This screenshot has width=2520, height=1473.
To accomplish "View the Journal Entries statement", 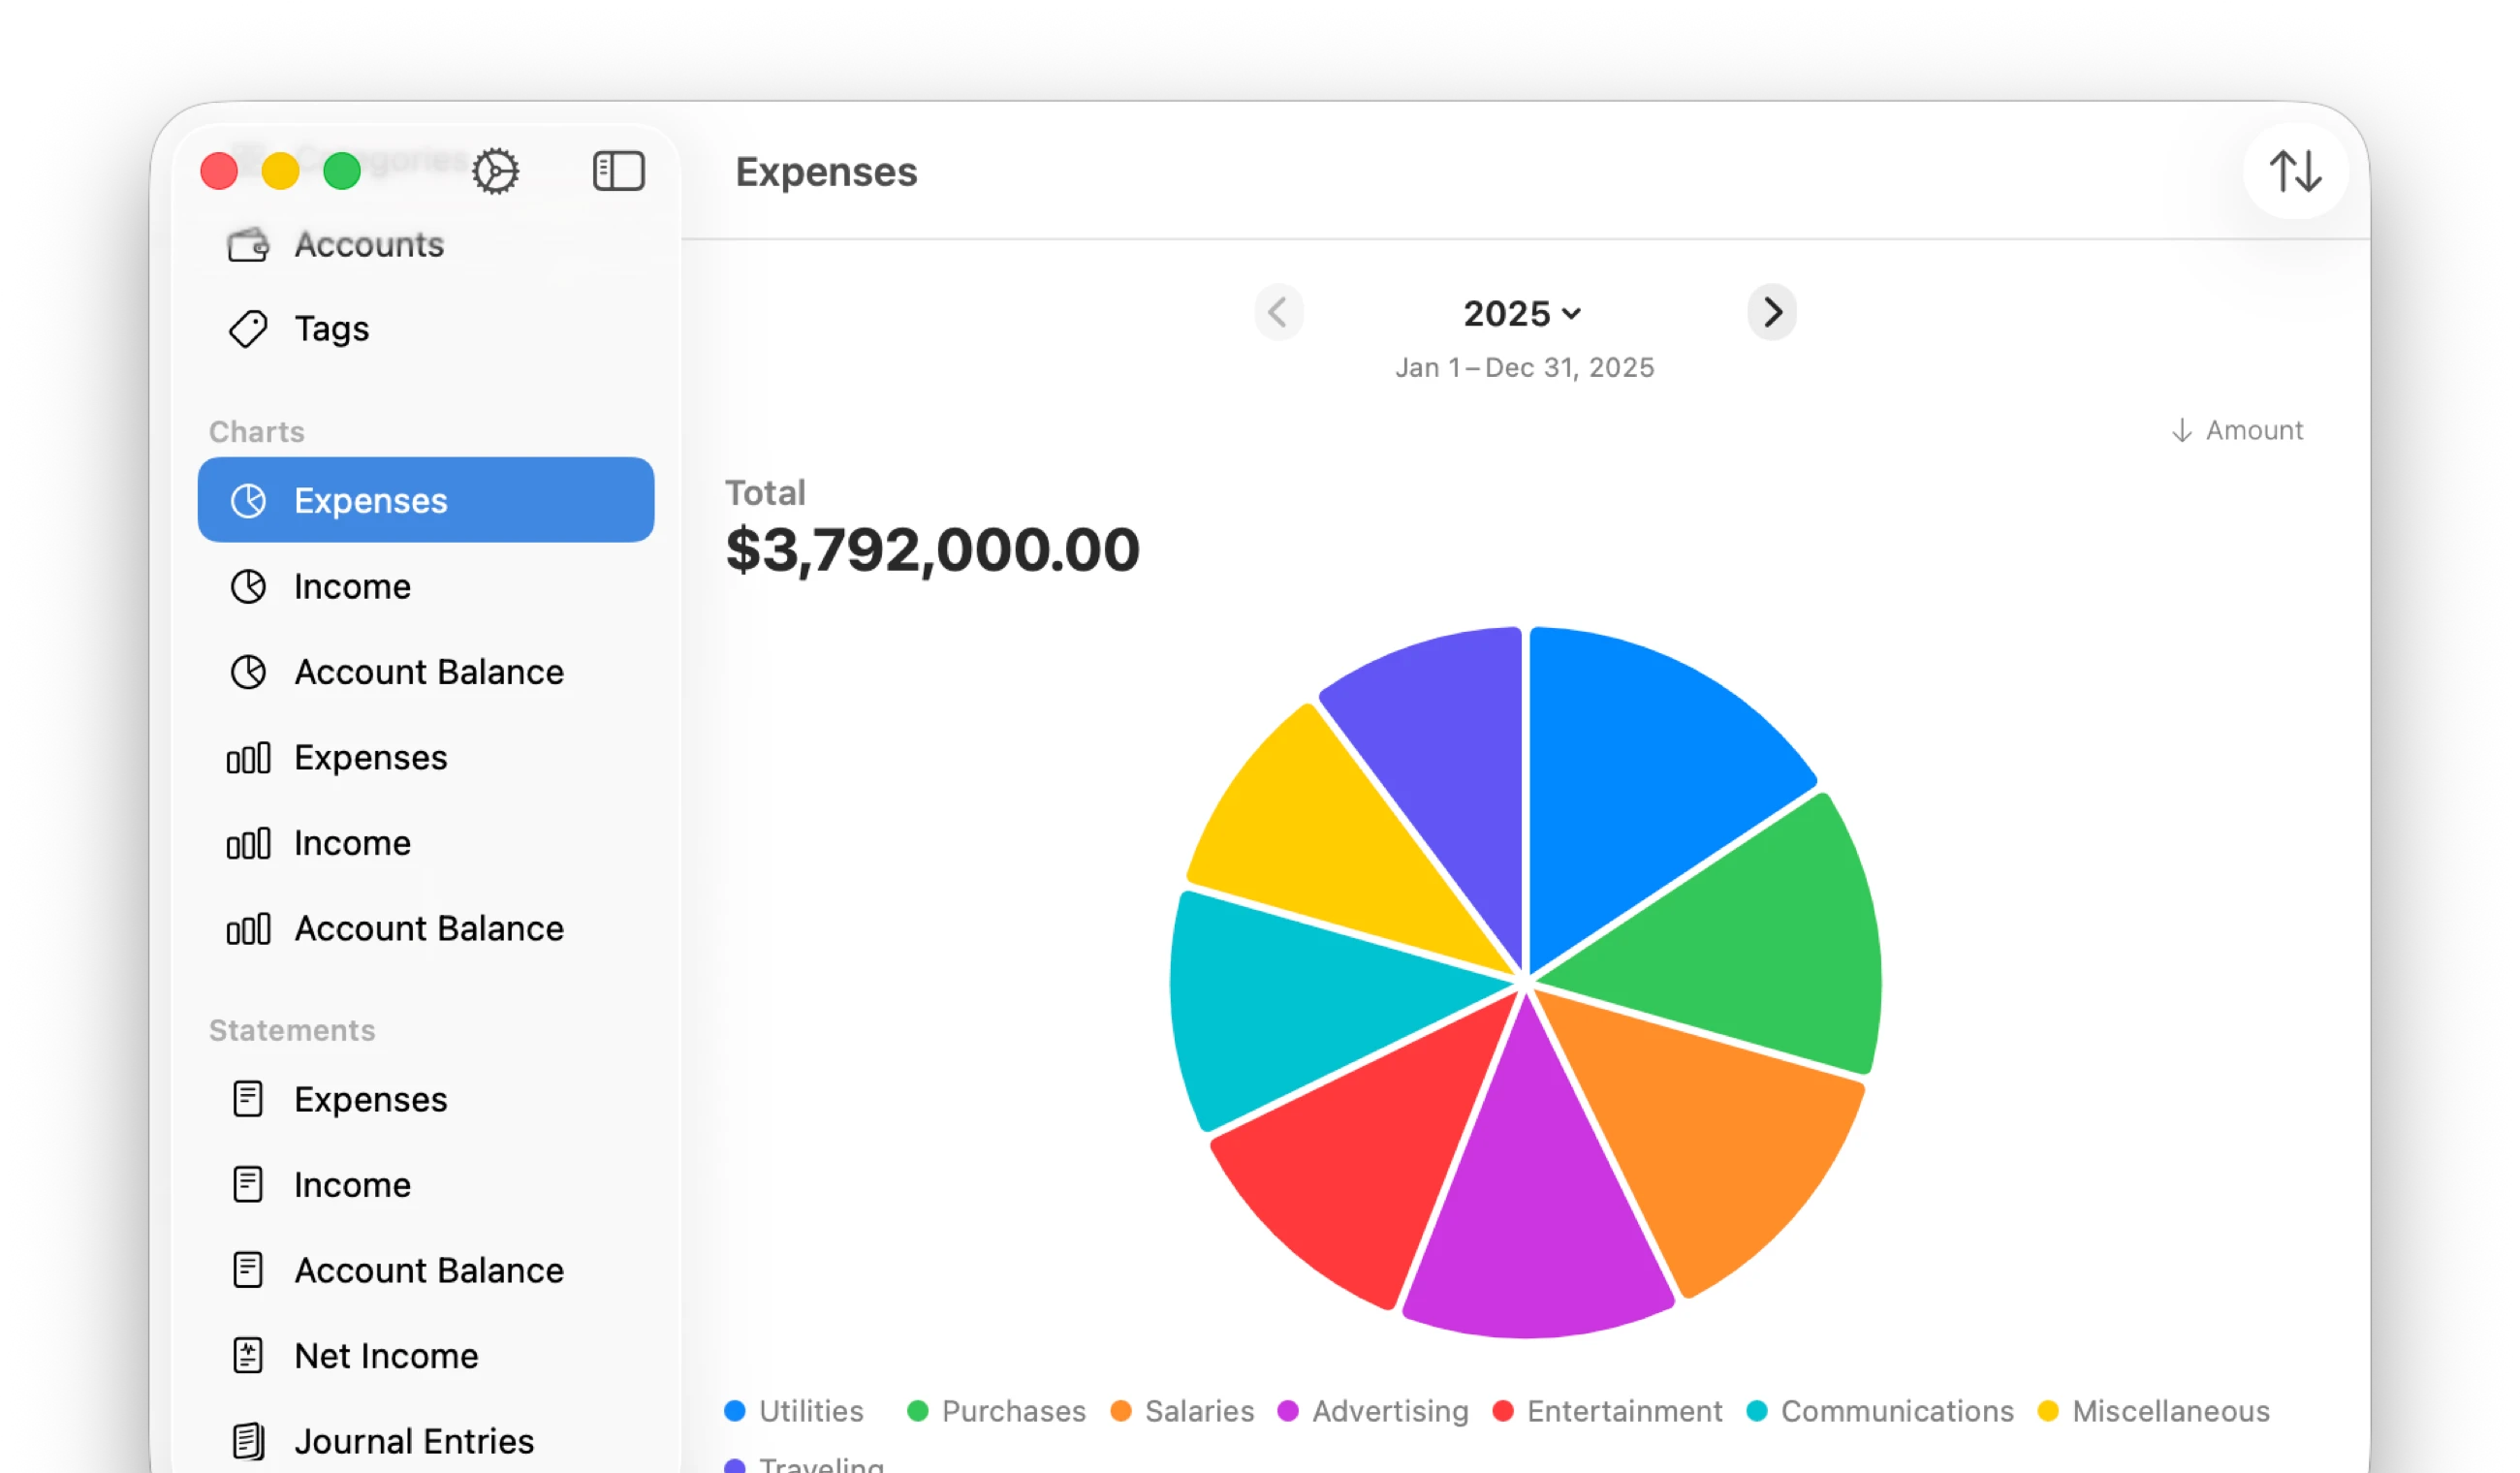I will 414,1441.
